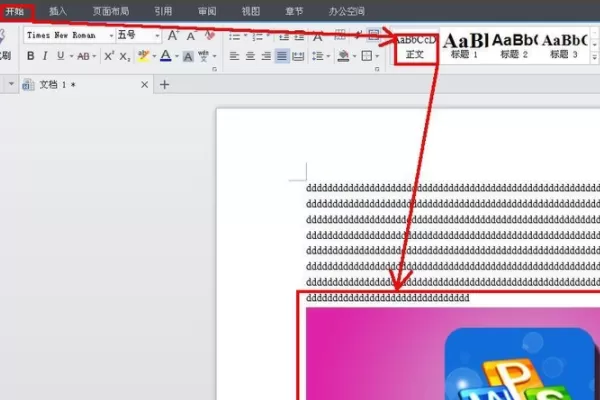Apply the 标题 2 style

click(514, 46)
